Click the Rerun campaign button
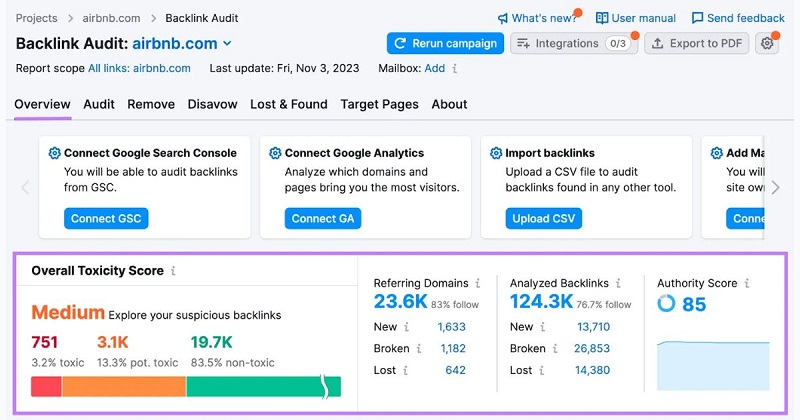 point(445,43)
